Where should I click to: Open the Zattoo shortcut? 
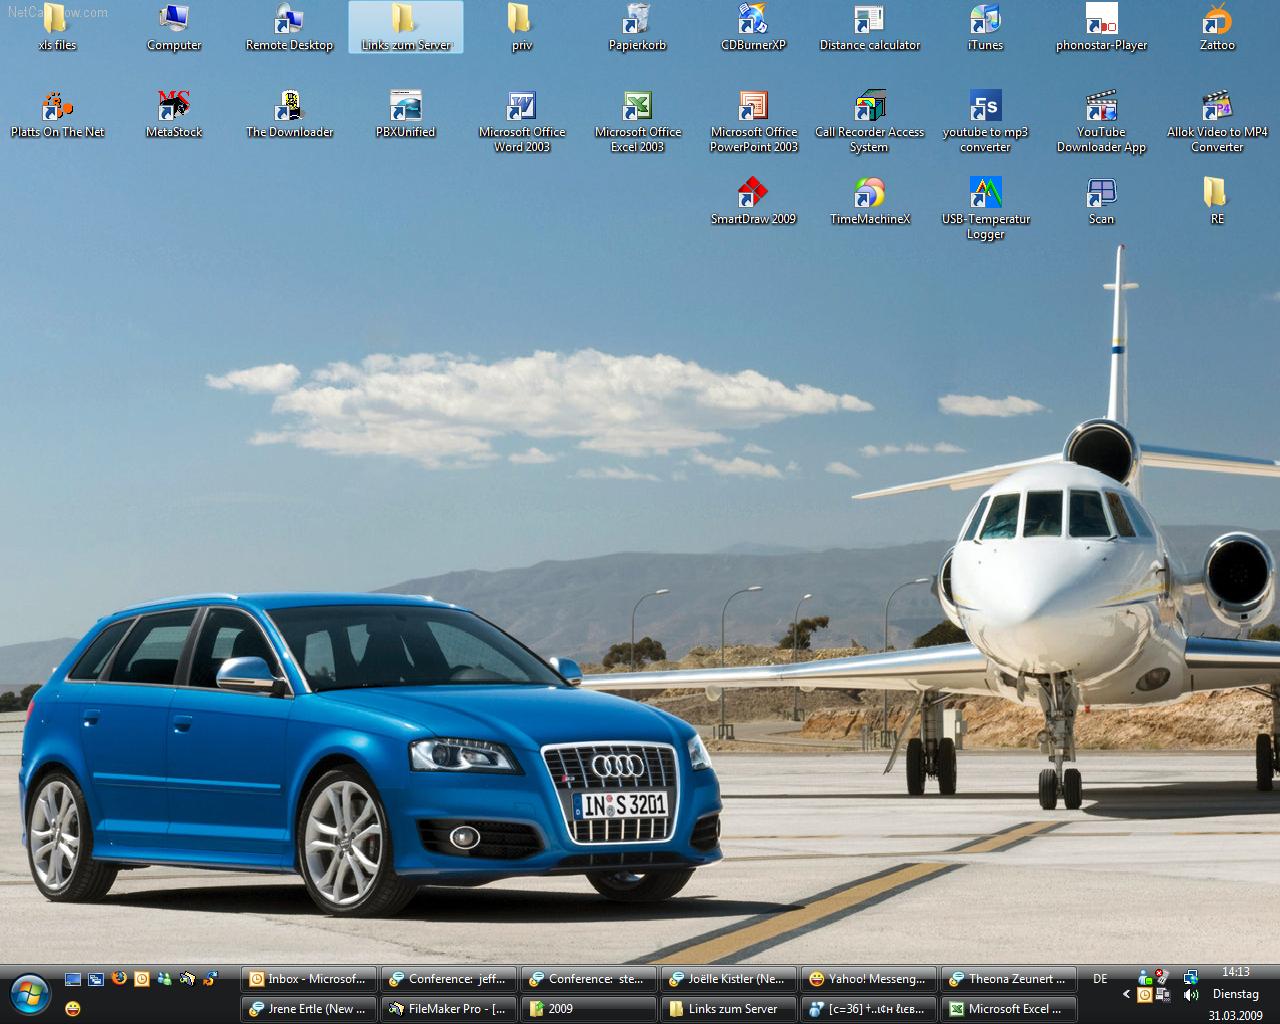pyautogui.click(x=1217, y=21)
